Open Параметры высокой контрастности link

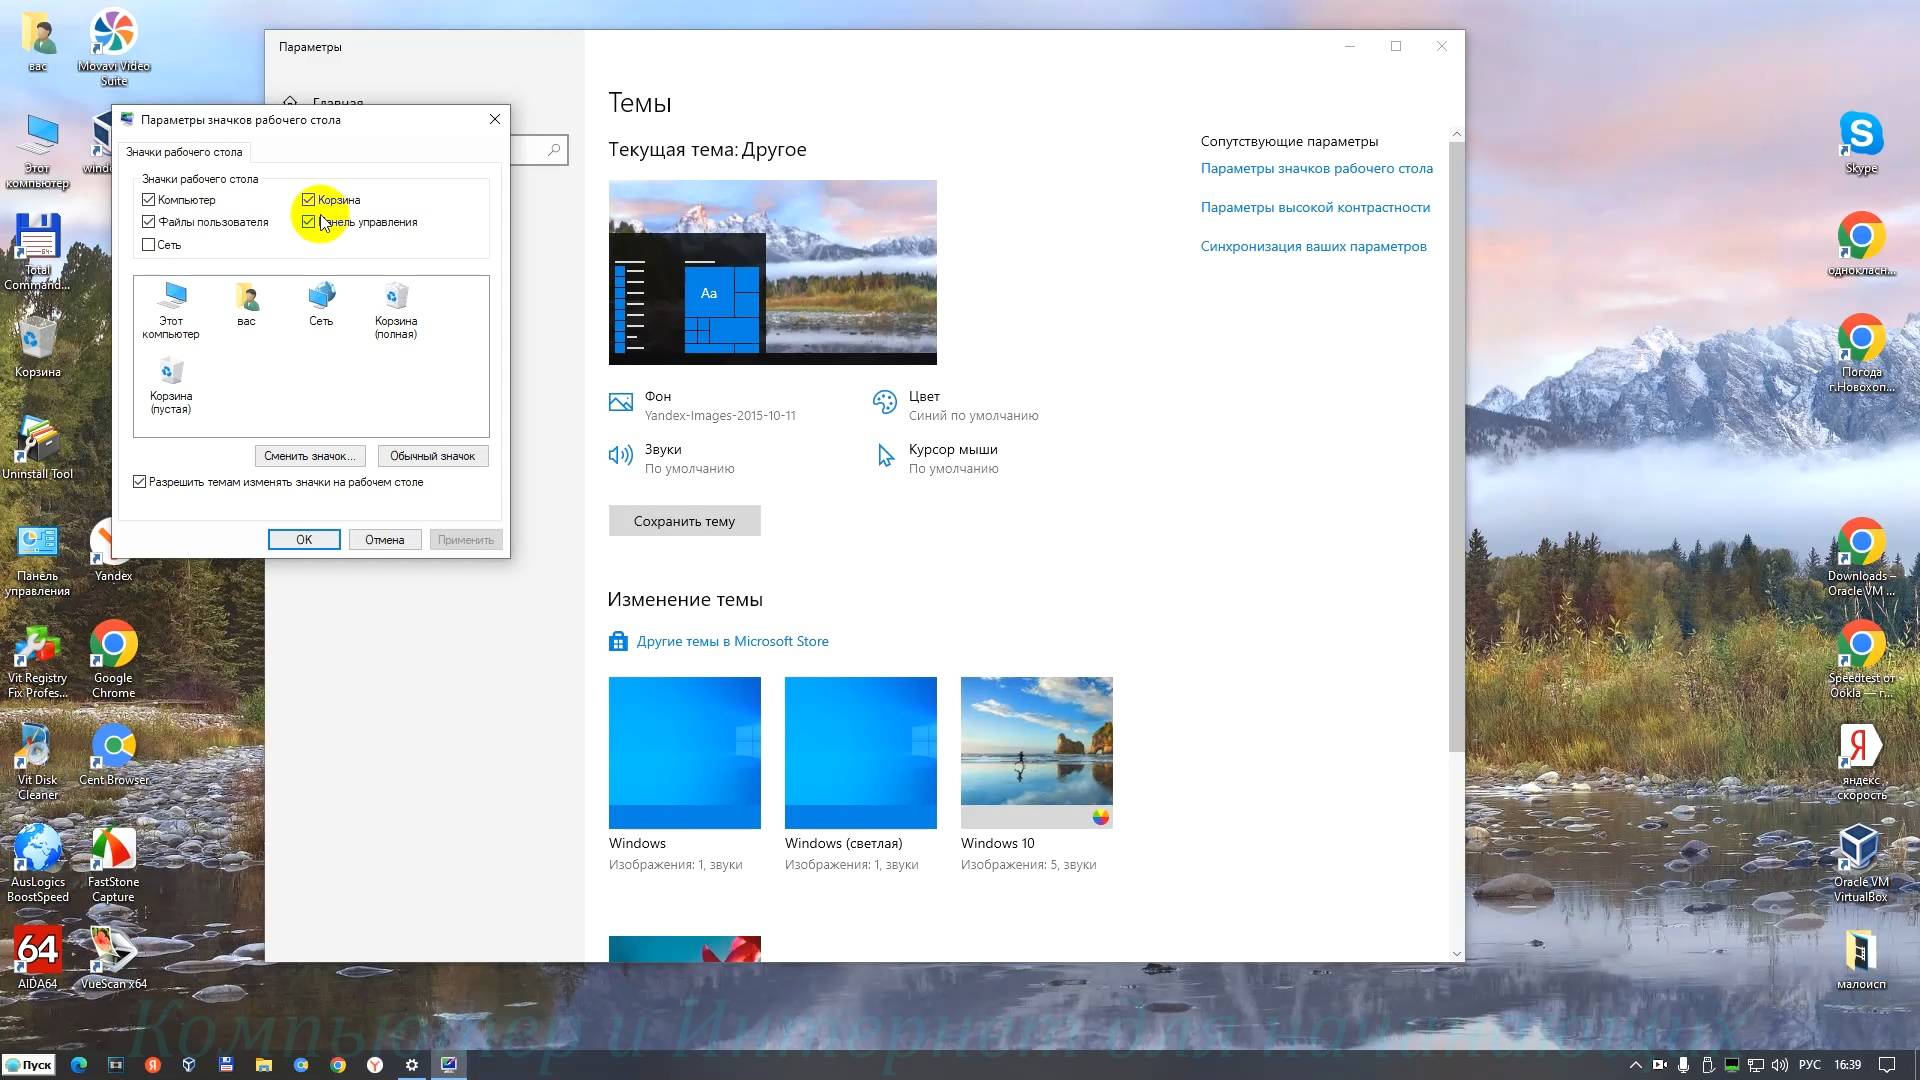tap(1315, 207)
